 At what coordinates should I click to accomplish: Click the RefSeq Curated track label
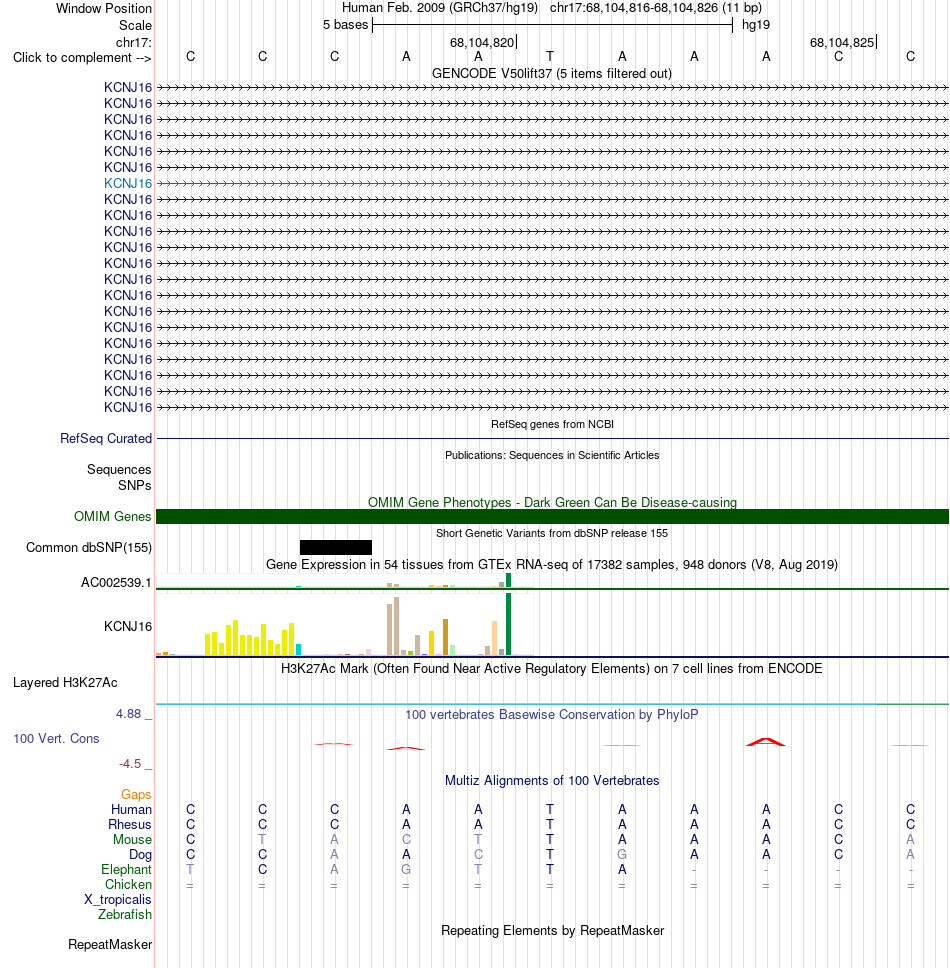coord(106,438)
